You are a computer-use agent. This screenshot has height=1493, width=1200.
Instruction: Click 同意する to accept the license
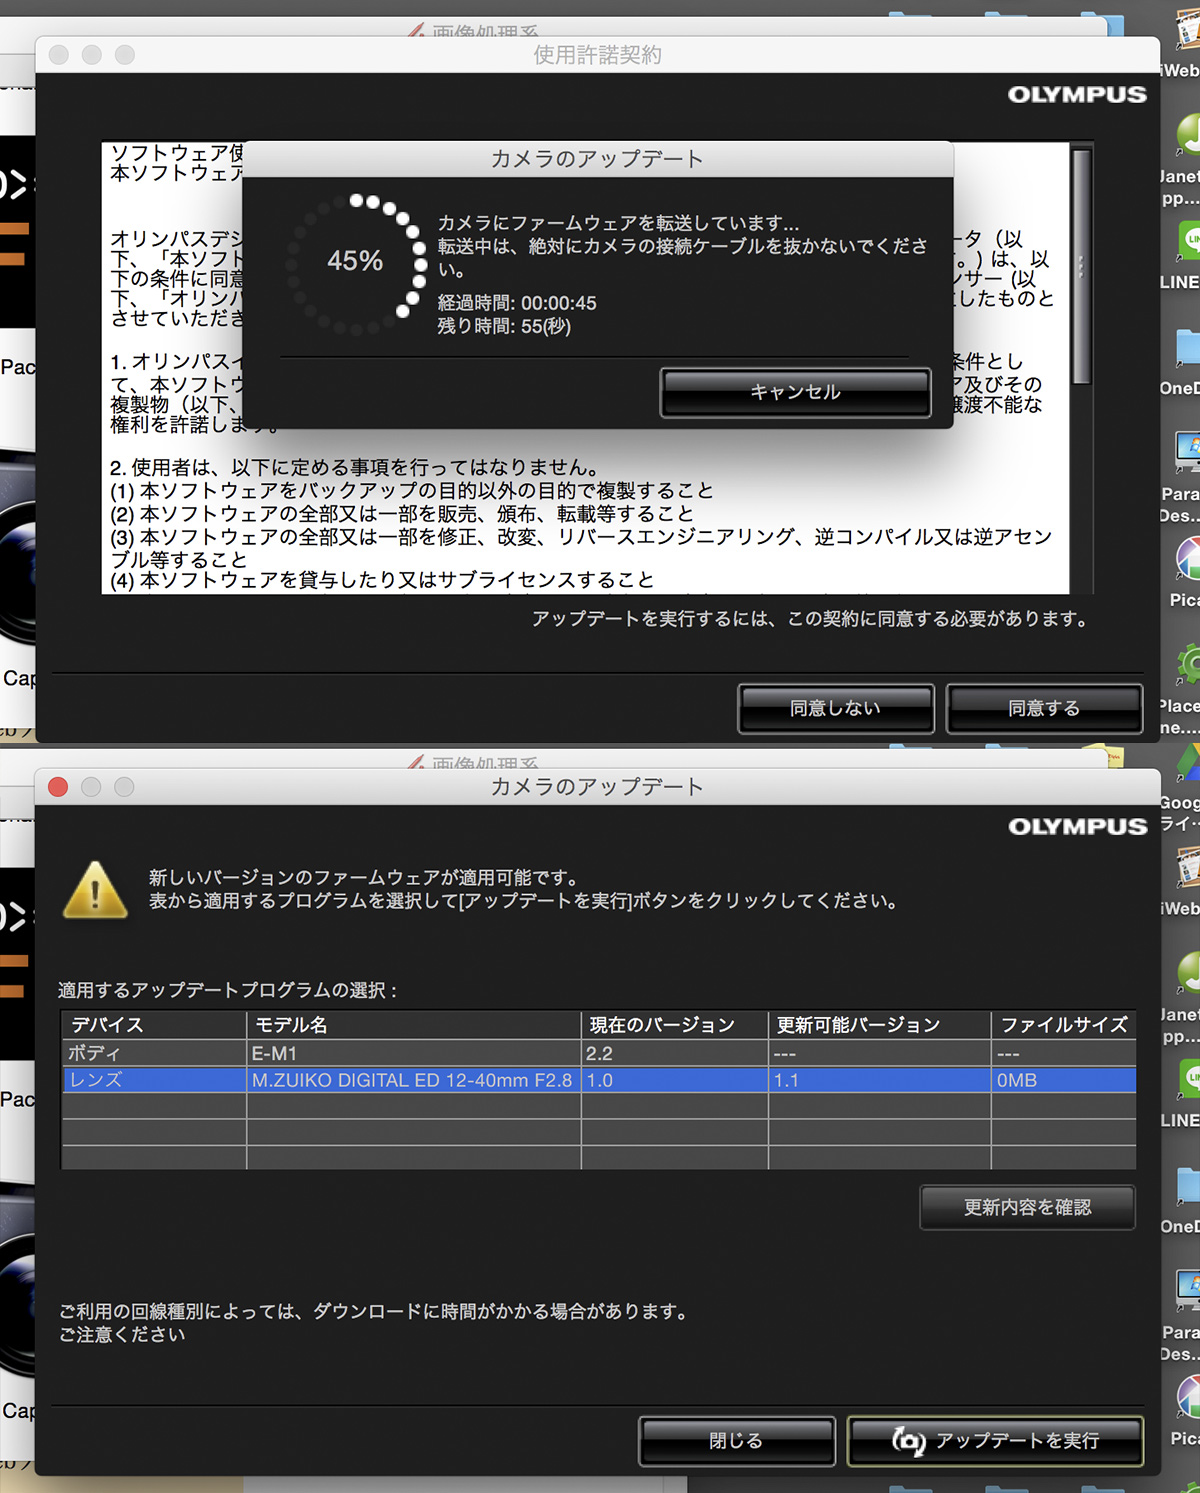pos(1044,708)
